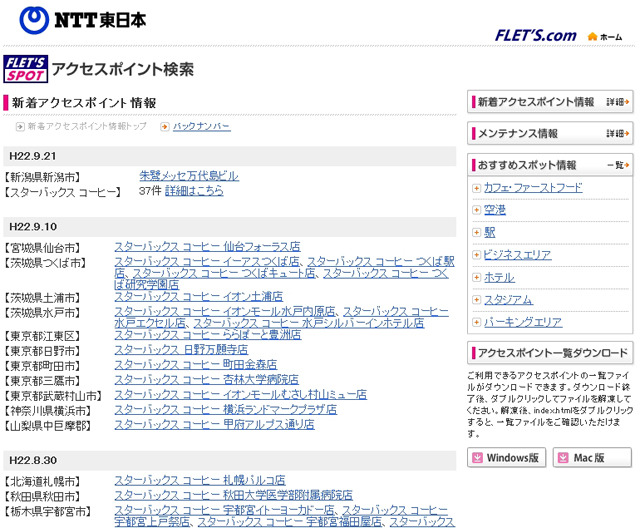Click the 【宮城県仙台市】 label

42,248
